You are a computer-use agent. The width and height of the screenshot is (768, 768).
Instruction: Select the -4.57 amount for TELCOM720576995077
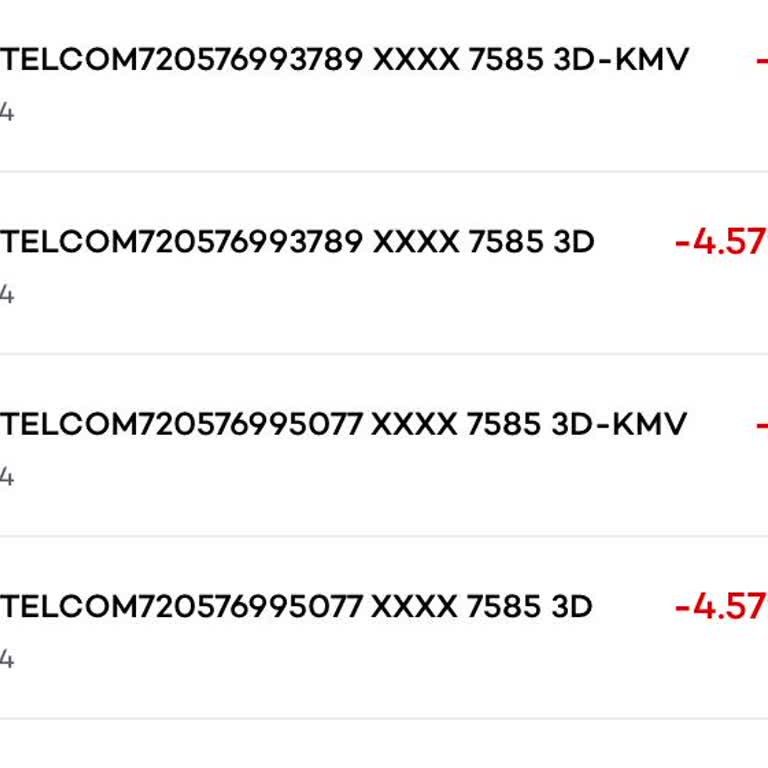click(x=720, y=607)
